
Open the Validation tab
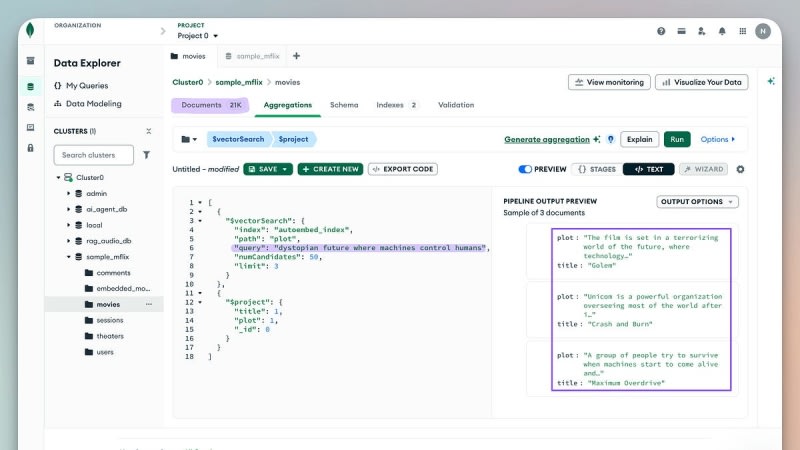(x=456, y=105)
